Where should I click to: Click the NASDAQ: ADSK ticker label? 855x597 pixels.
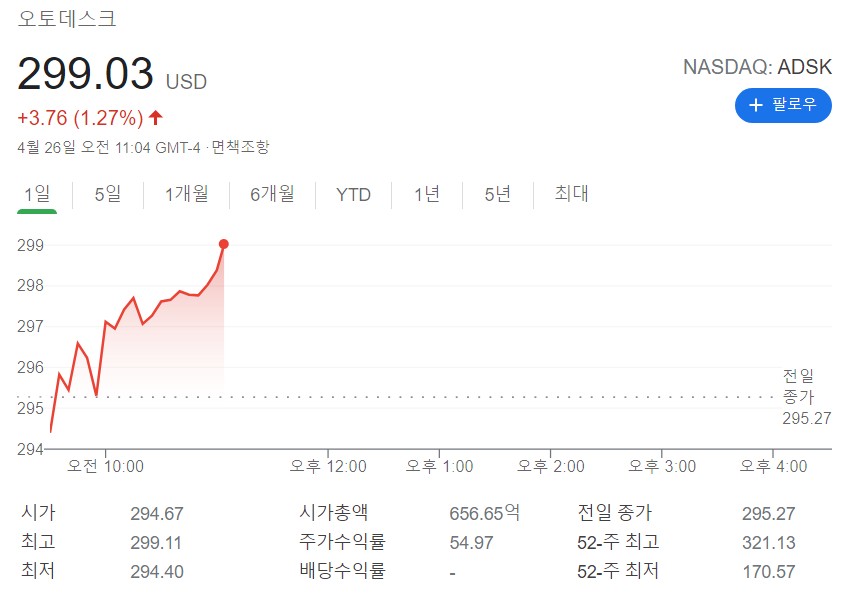click(x=757, y=67)
